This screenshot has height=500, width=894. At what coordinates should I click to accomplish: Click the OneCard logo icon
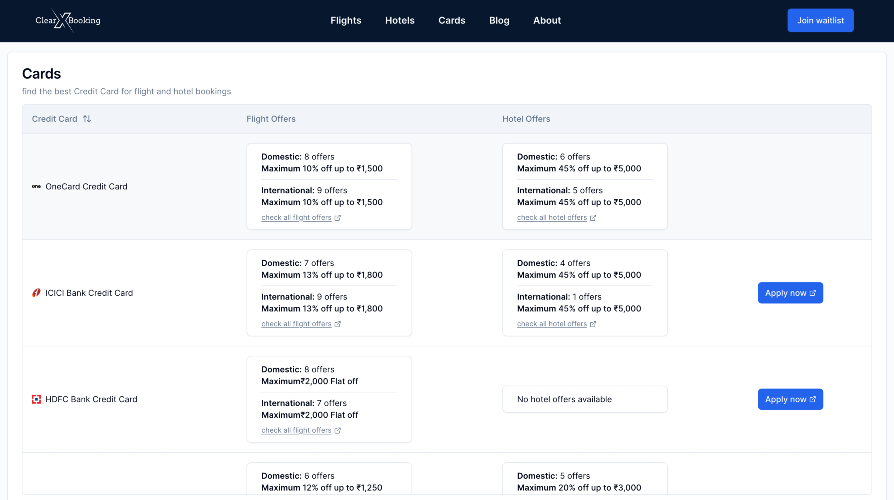[x=36, y=186]
